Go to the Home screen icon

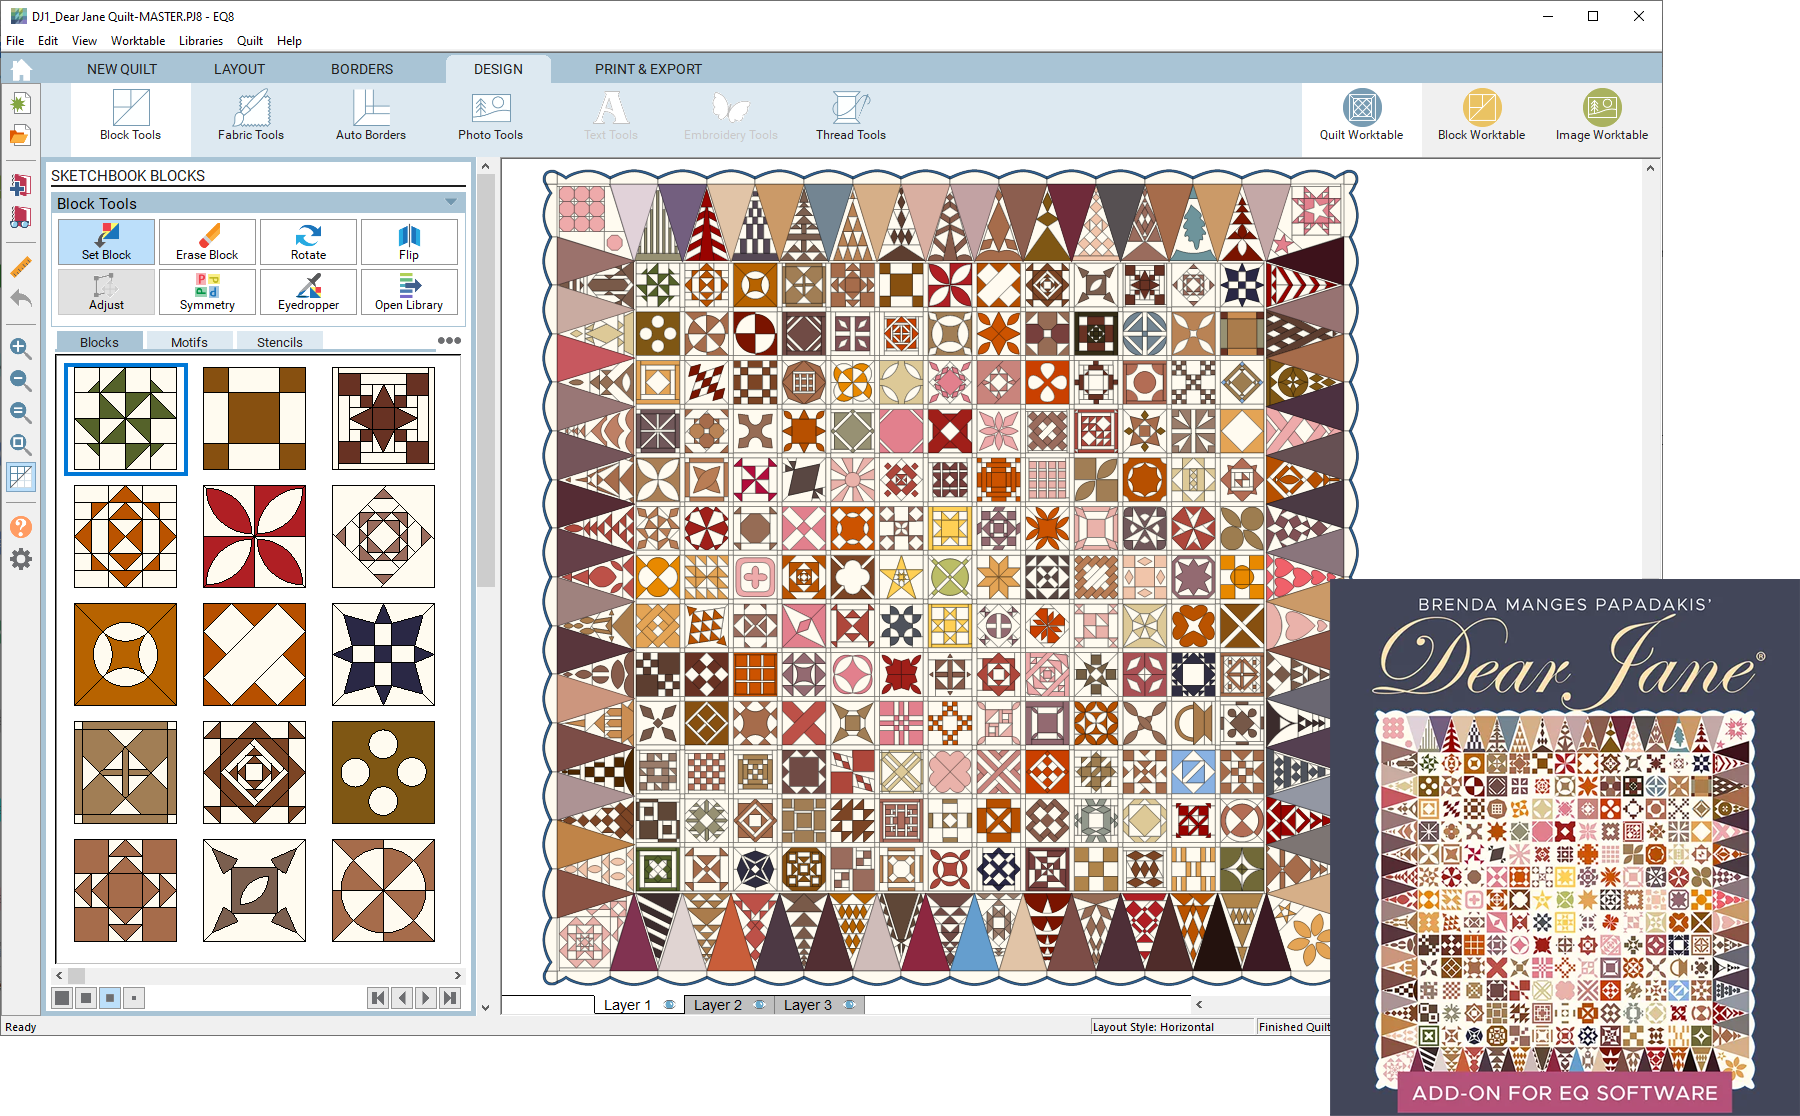21,69
